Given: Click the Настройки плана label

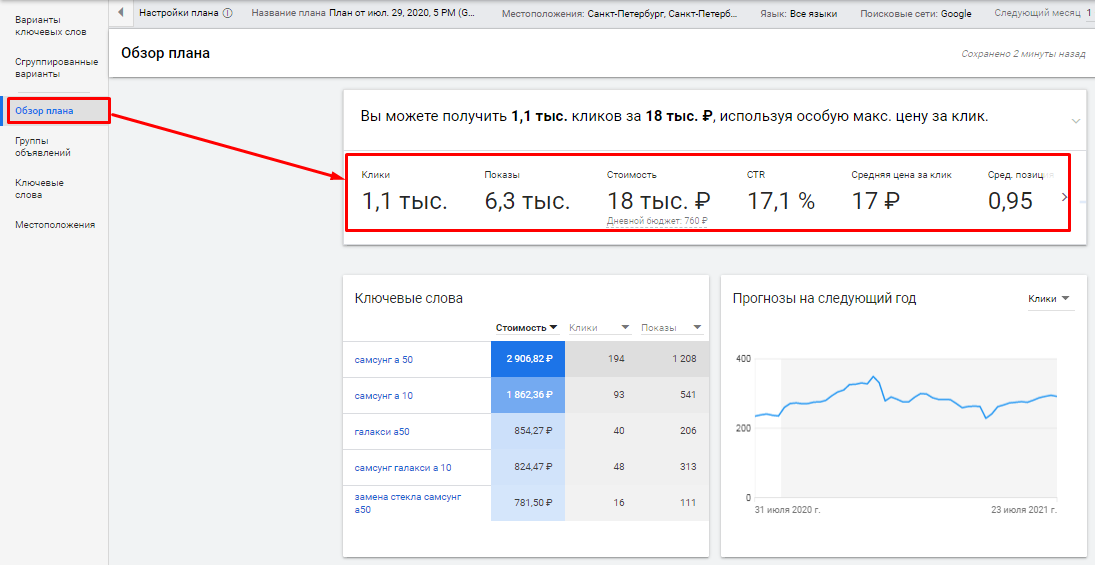Looking at the screenshot, I should 179,13.
